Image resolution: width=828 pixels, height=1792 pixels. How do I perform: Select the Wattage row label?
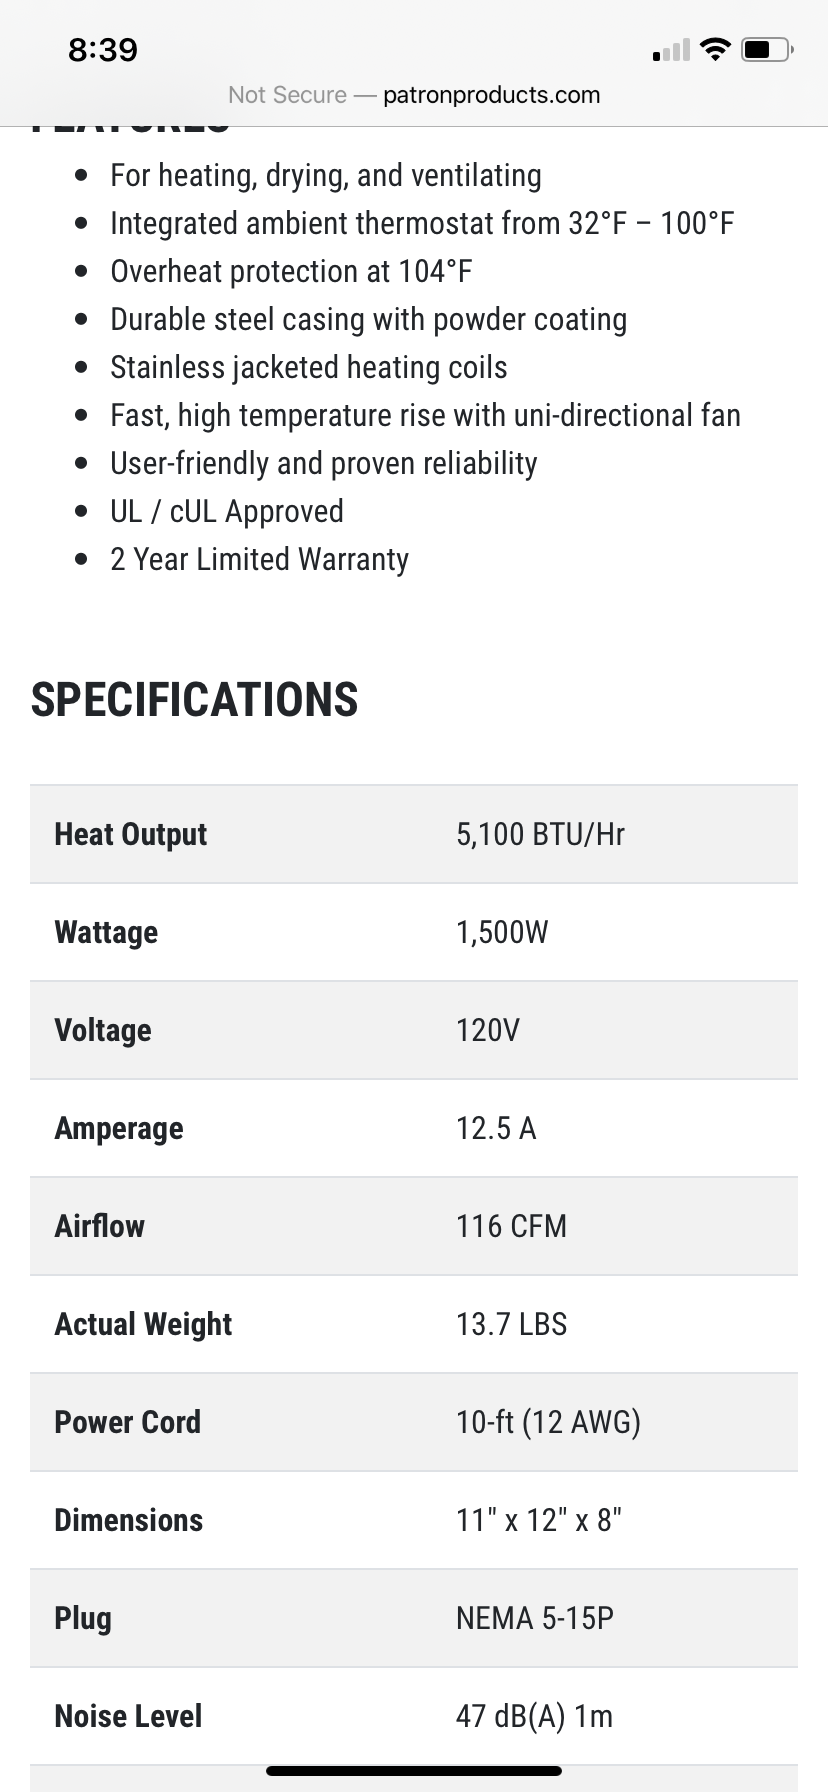click(x=106, y=932)
